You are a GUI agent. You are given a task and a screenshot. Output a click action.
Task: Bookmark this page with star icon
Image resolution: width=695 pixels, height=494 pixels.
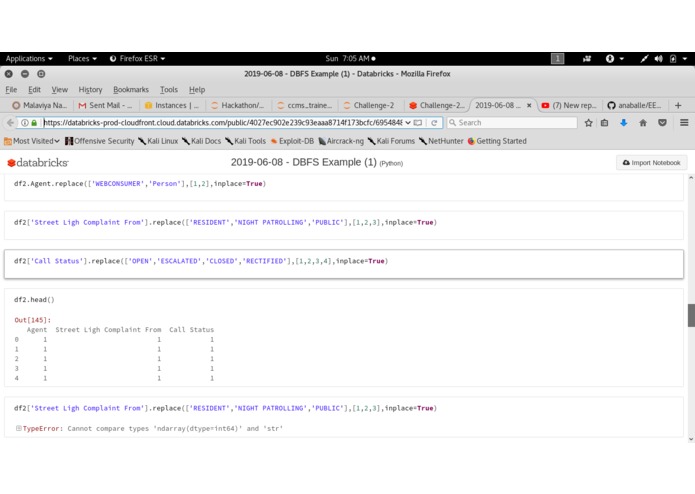tap(588, 123)
